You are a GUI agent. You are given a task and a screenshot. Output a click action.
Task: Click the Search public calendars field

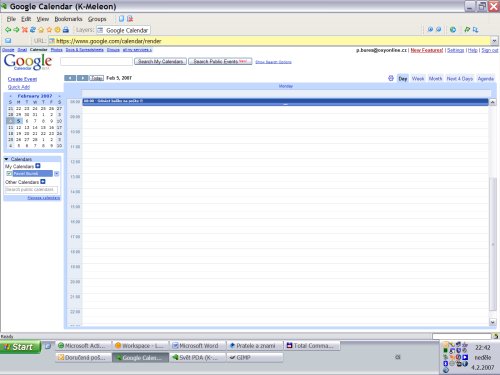pos(31,190)
